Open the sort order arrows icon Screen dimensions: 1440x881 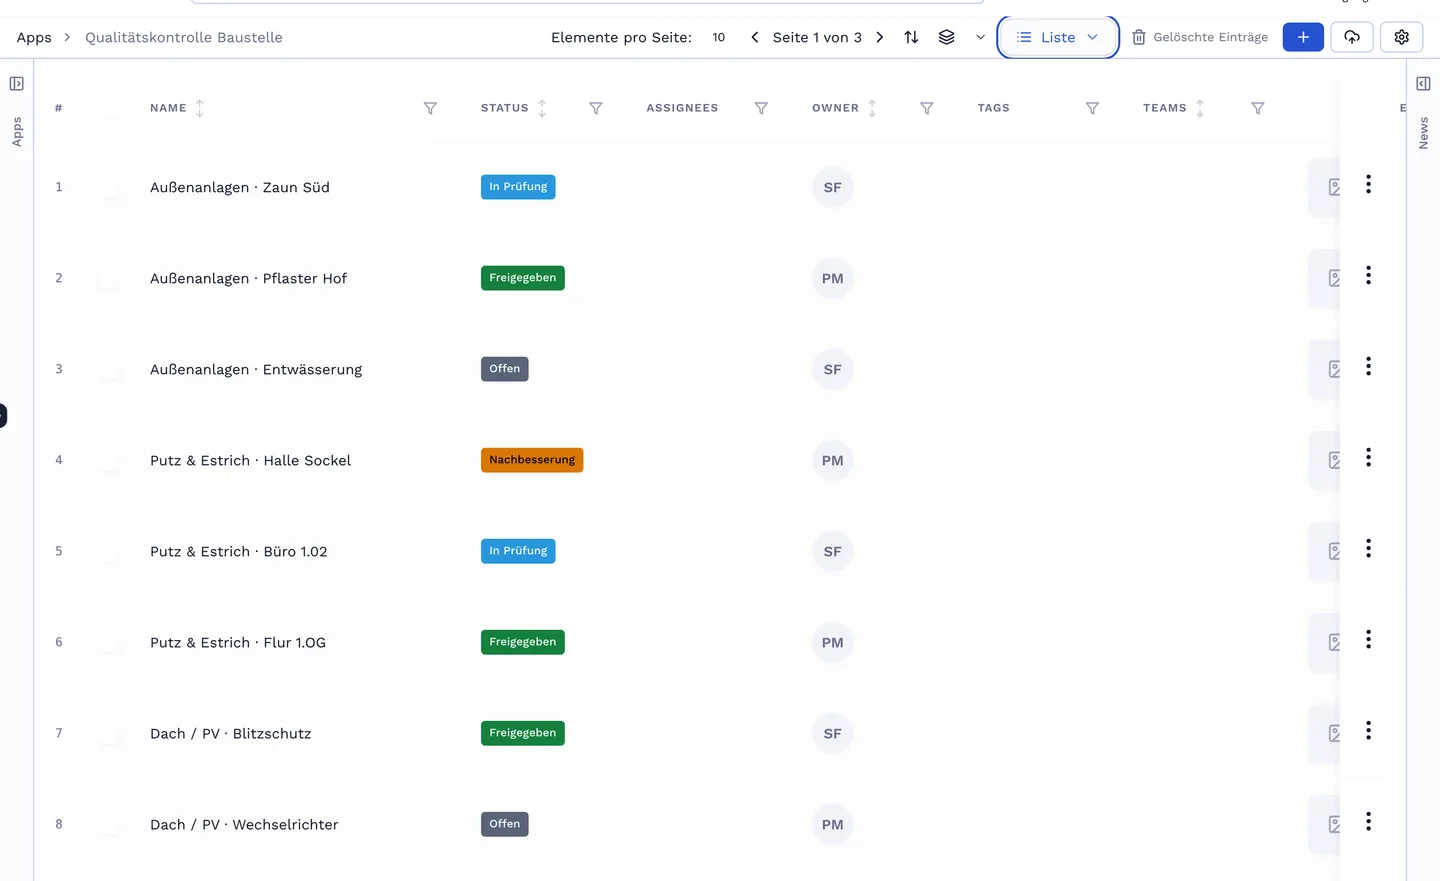pyautogui.click(x=911, y=37)
